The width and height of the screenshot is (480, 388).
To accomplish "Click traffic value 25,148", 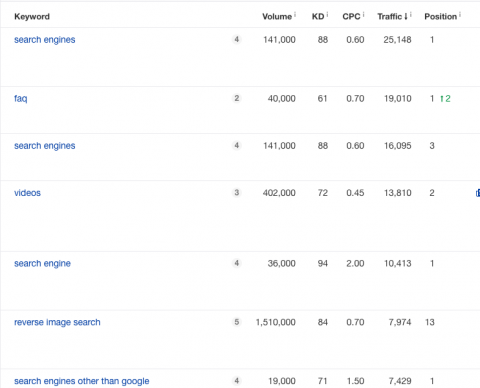I will click(397, 40).
